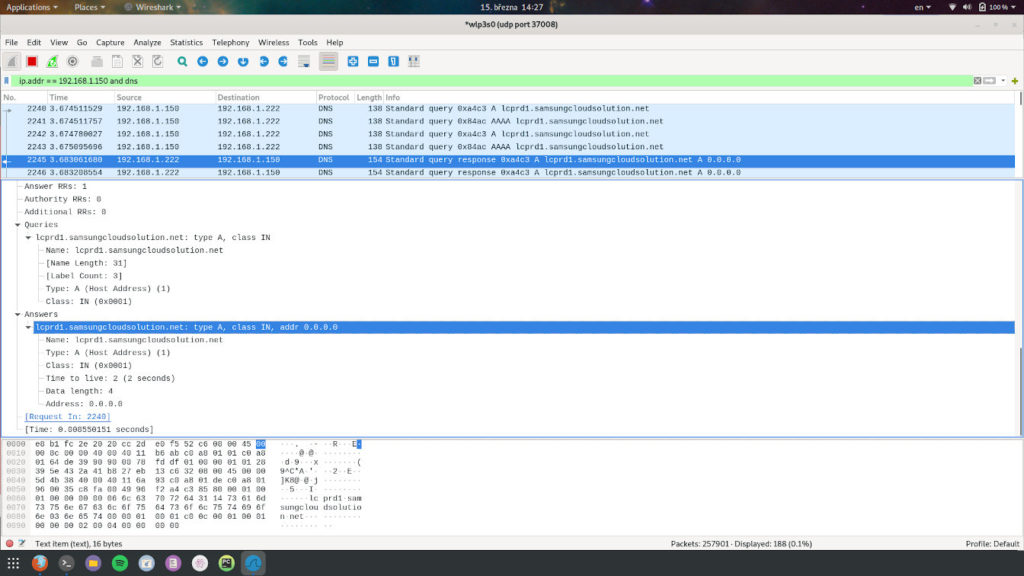Open Find a packet magnifier
The width and height of the screenshot is (1024, 576).
tap(182, 61)
